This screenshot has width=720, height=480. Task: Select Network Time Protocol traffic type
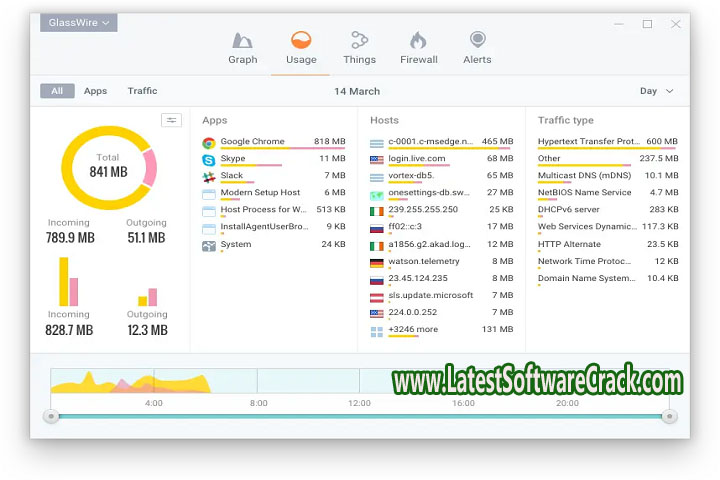608,263
